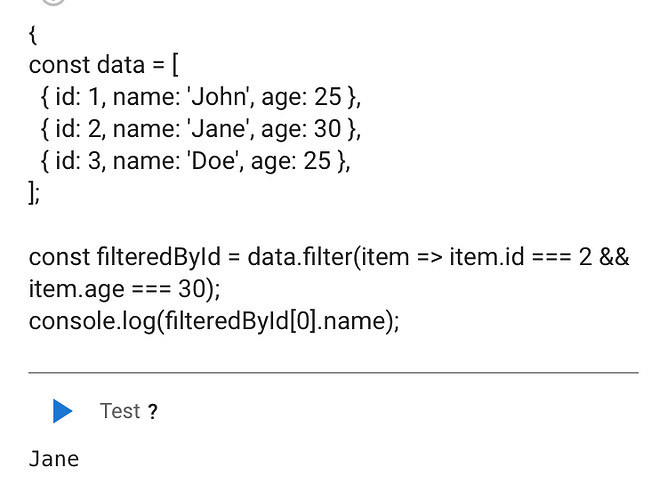
Task: Run the code with the blue play triangle
Action: pyautogui.click(x=63, y=411)
